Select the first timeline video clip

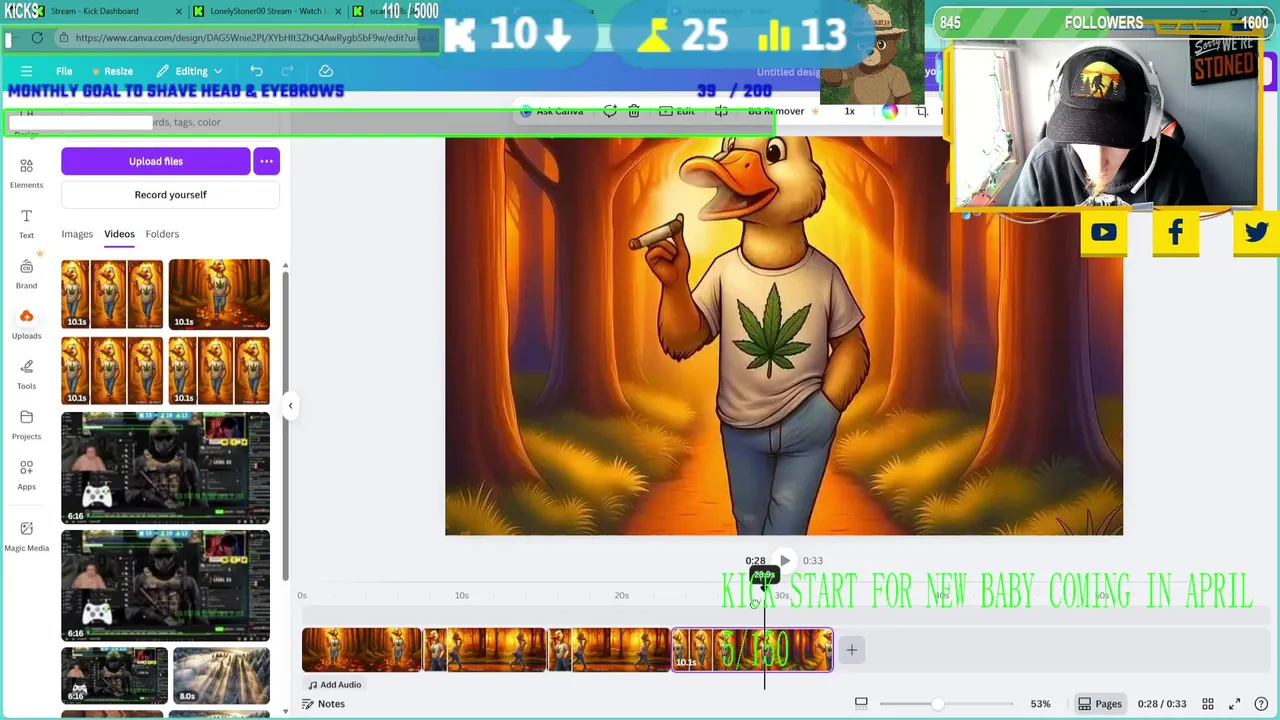coord(362,650)
